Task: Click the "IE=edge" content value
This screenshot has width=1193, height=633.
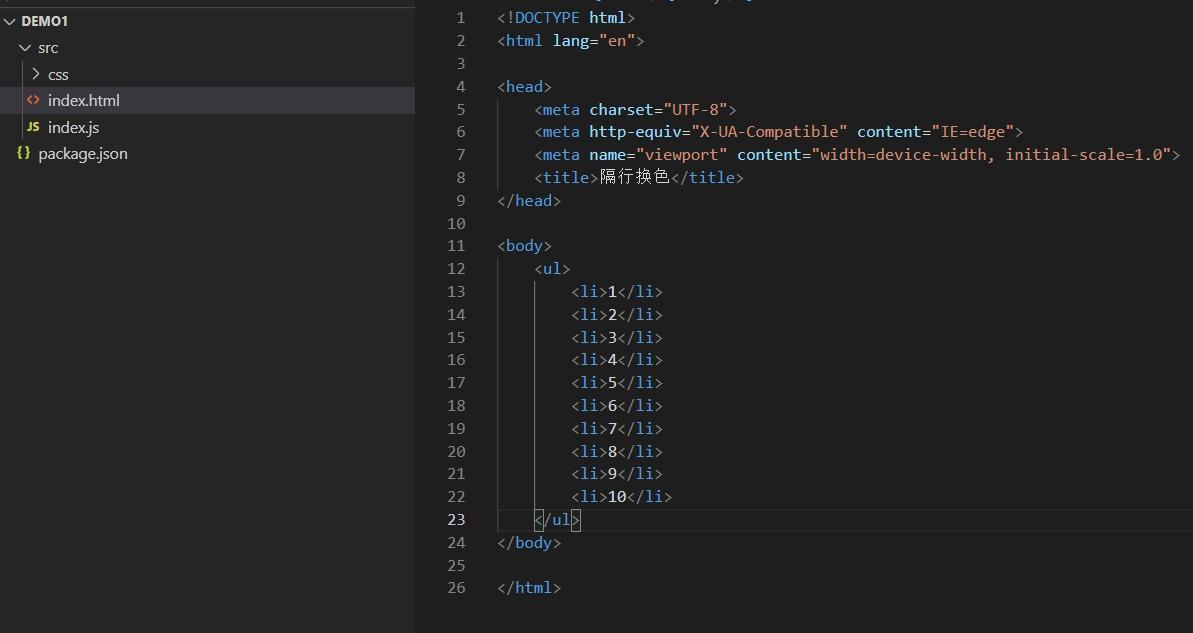Action: [972, 132]
